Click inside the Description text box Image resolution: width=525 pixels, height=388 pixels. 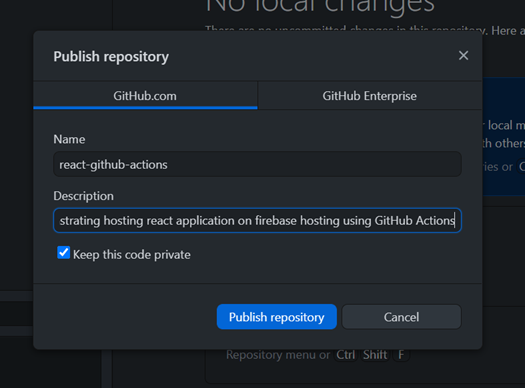[257, 220]
